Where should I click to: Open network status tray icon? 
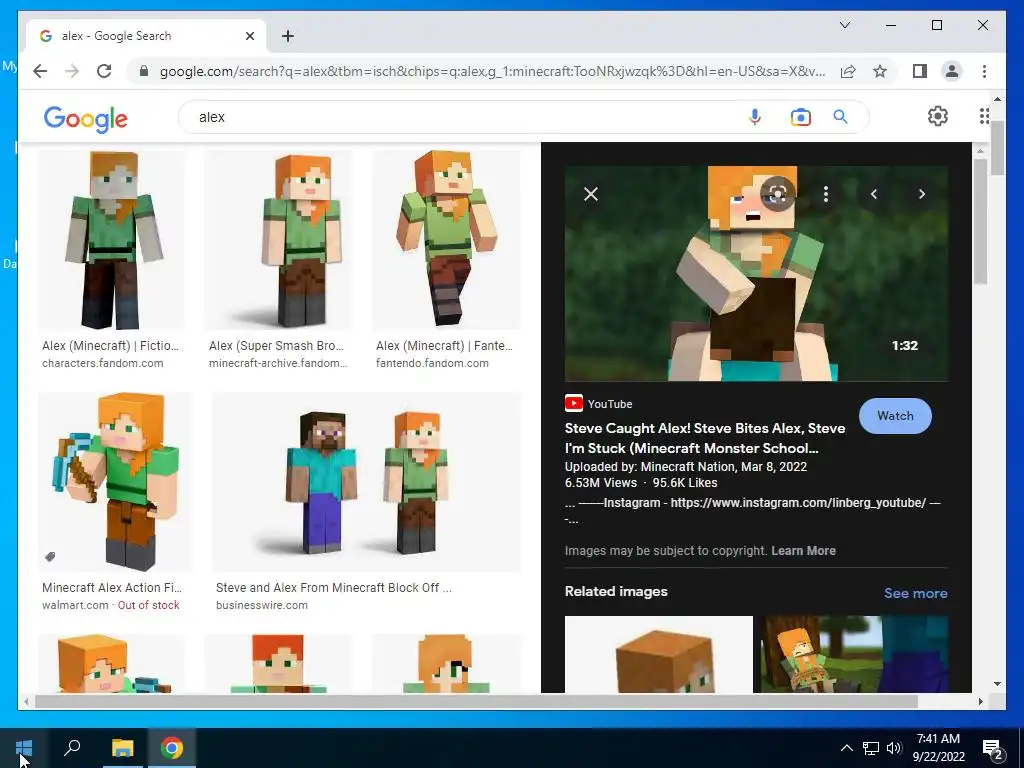coord(871,748)
